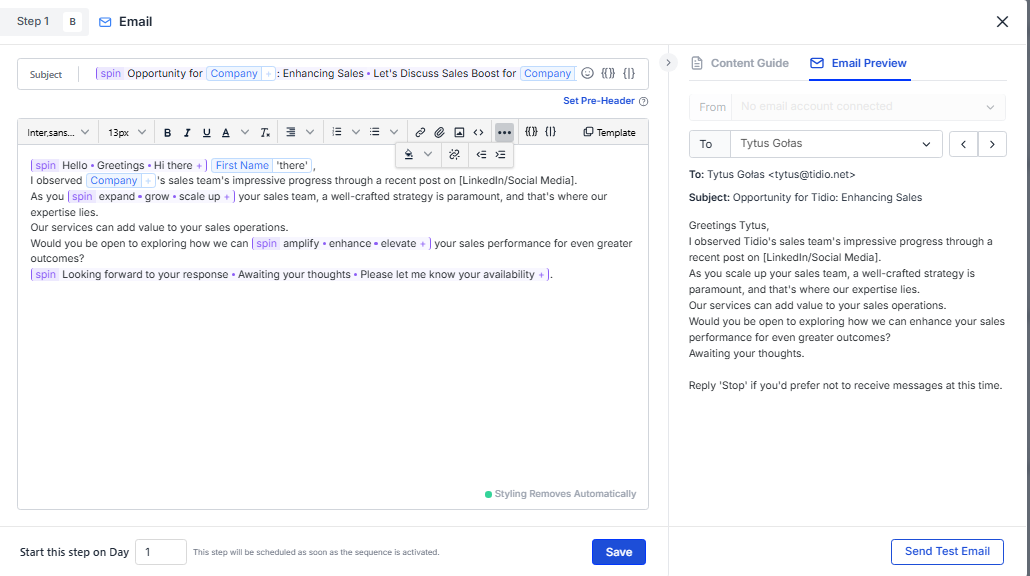Click first Company variable in subject
This screenshot has height=576, width=1030.
pos(234,74)
